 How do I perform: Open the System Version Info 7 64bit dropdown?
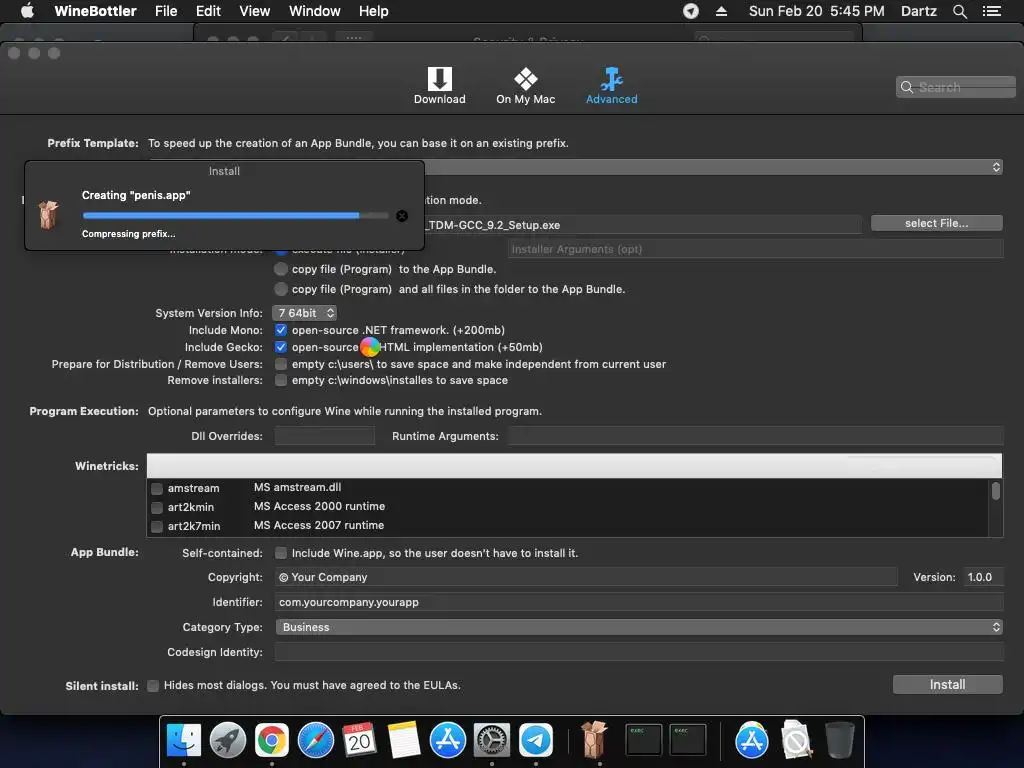pyautogui.click(x=304, y=313)
